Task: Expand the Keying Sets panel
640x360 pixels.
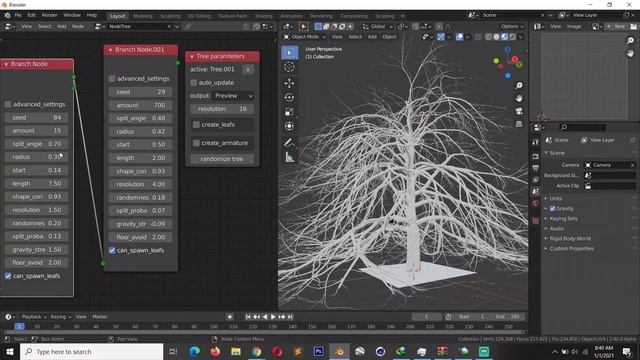Action: pos(563,219)
